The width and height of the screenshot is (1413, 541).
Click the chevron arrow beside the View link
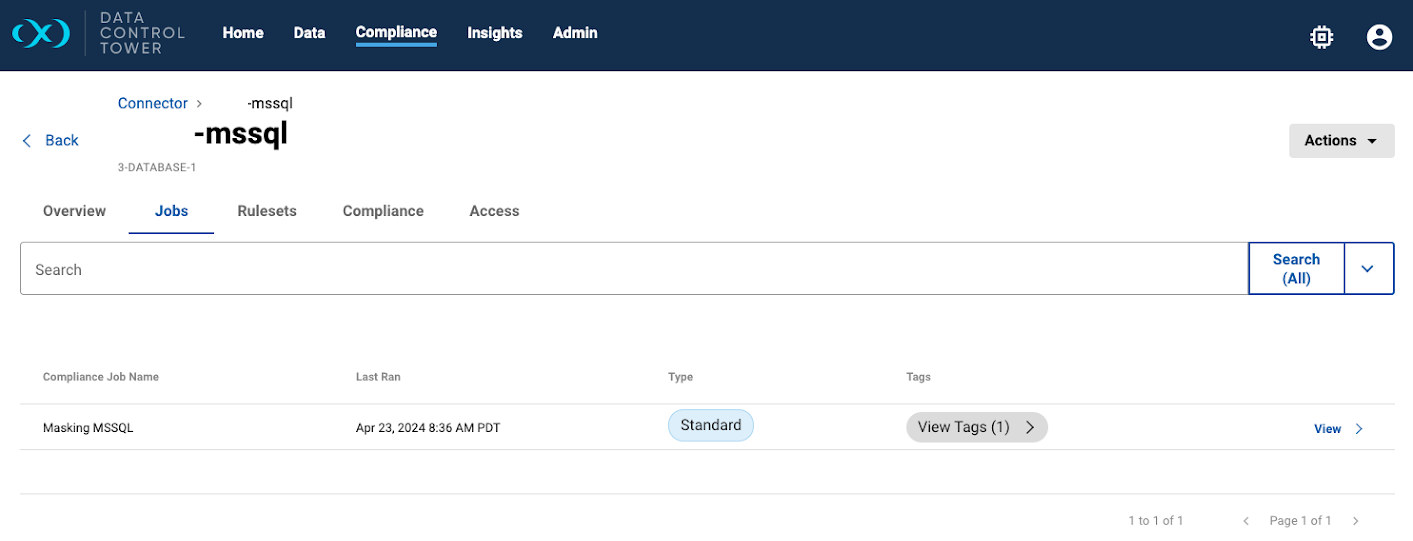1359,429
